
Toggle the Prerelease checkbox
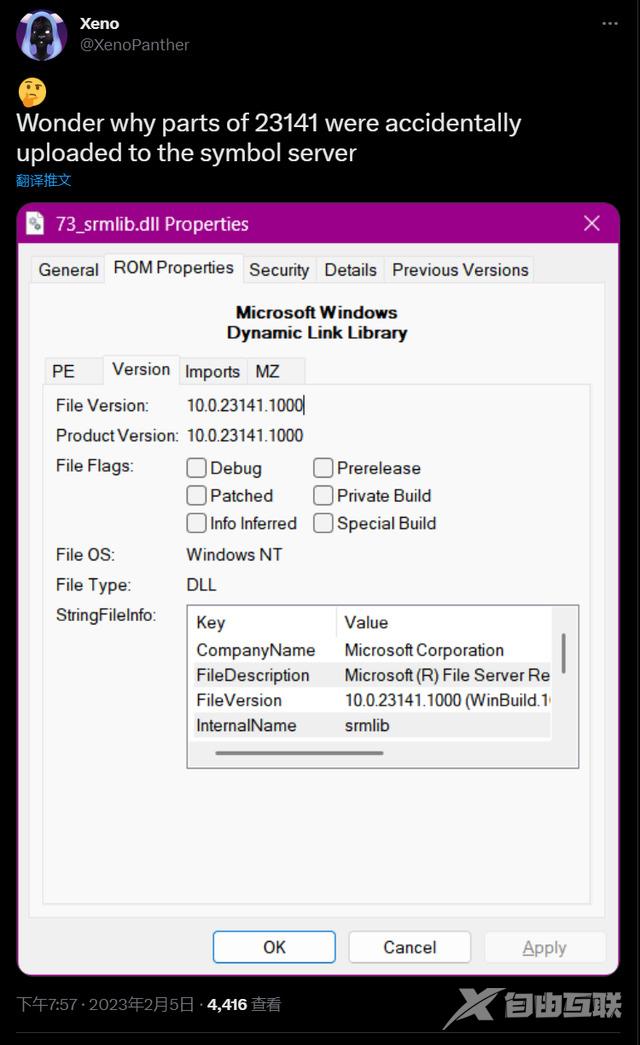[323, 468]
